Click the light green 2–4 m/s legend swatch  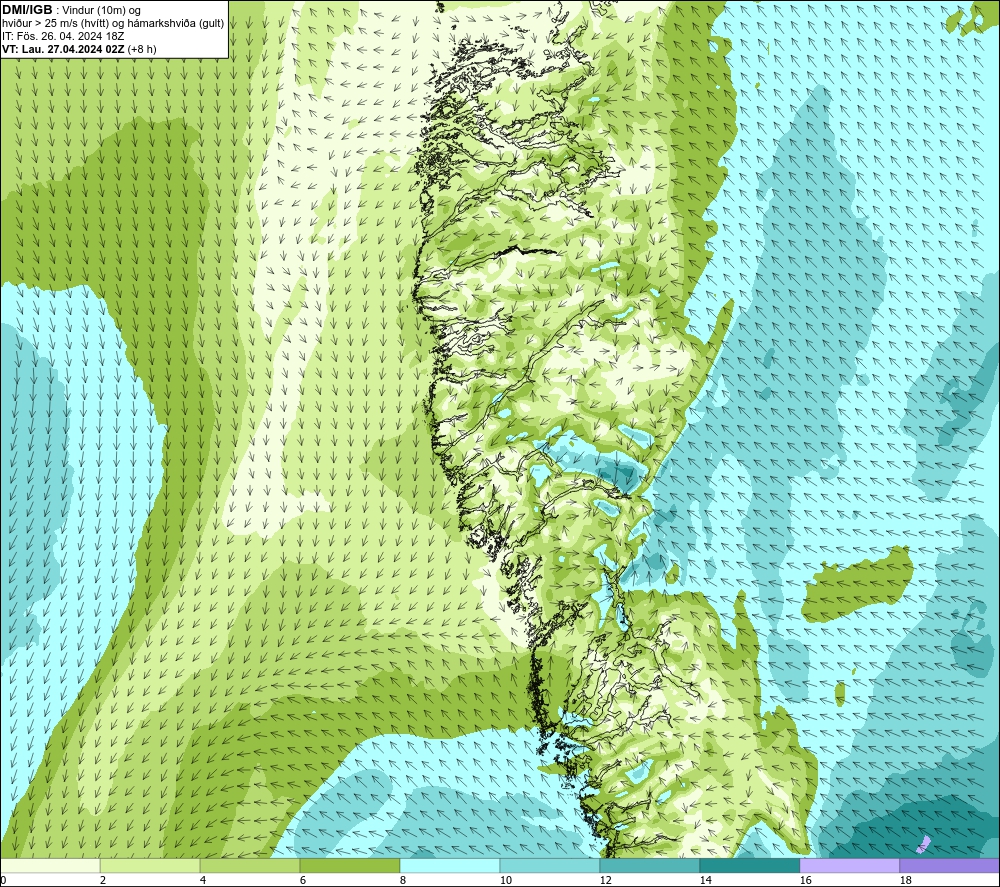pyautogui.click(x=150, y=866)
